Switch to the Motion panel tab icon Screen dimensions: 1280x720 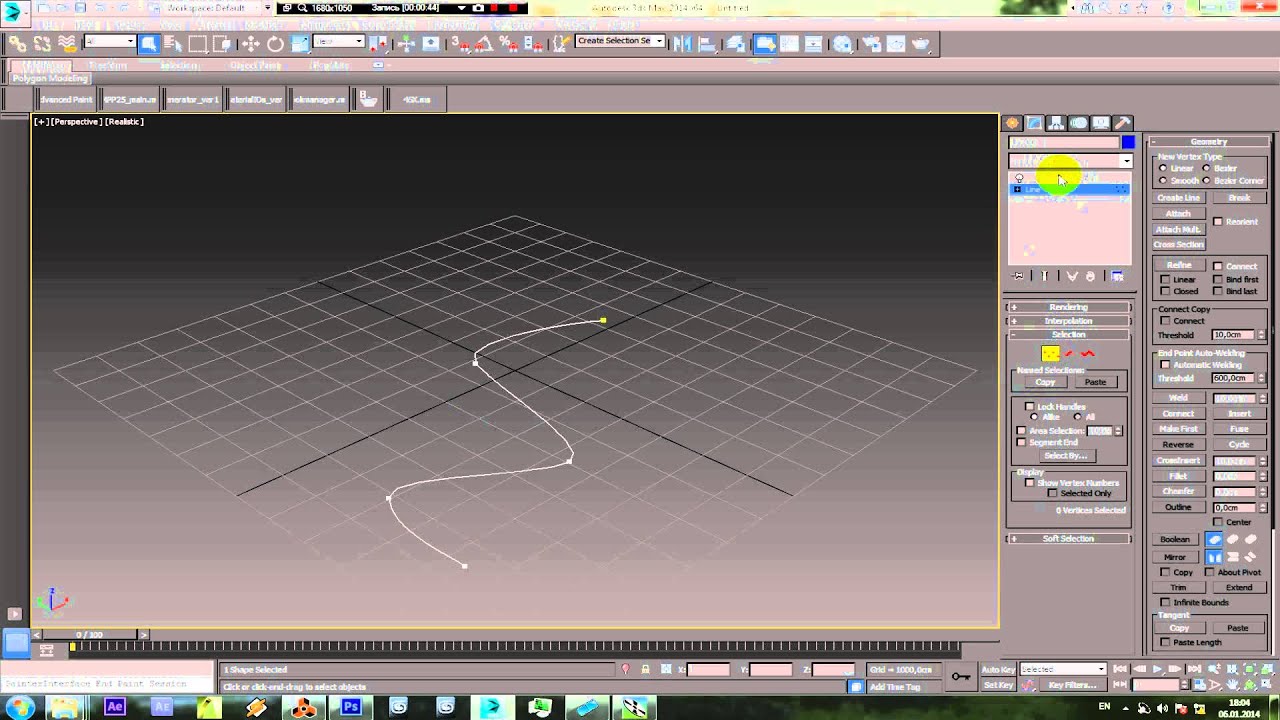coord(1078,123)
